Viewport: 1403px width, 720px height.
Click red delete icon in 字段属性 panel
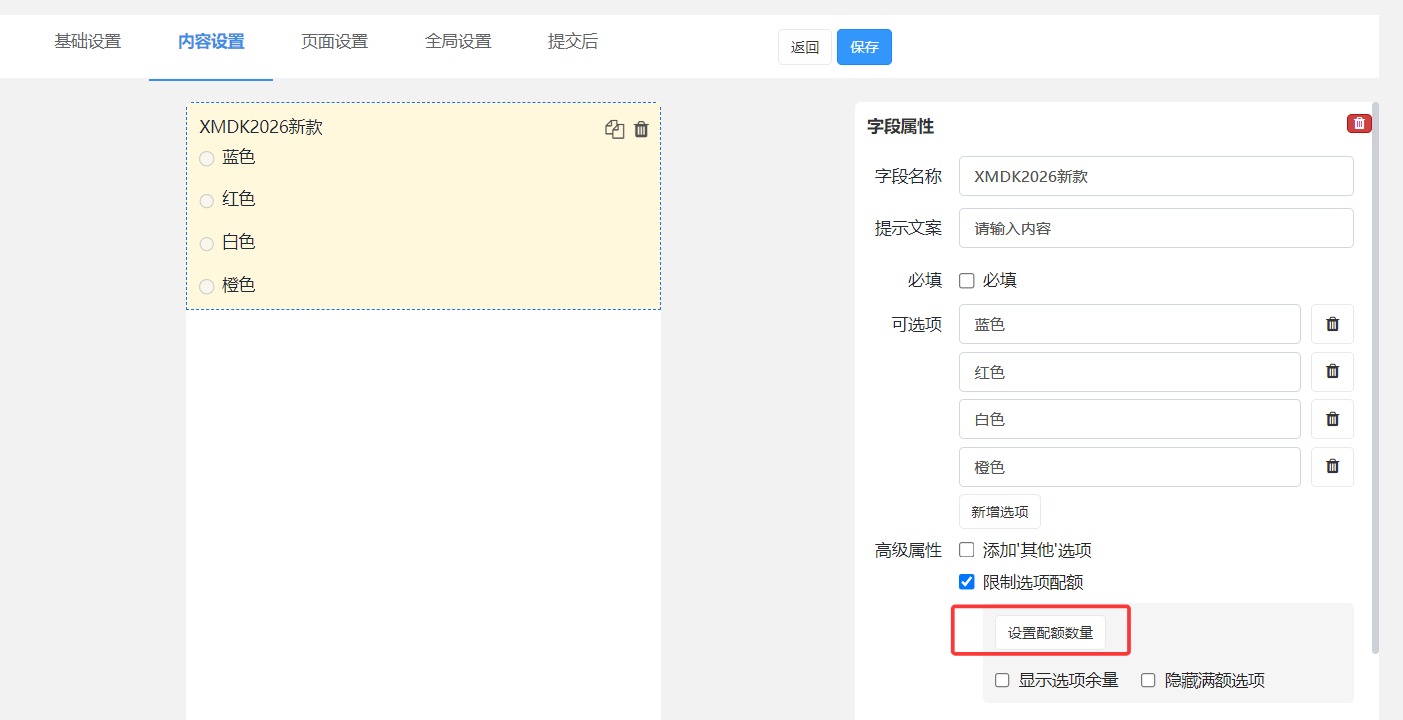click(x=1359, y=123)
